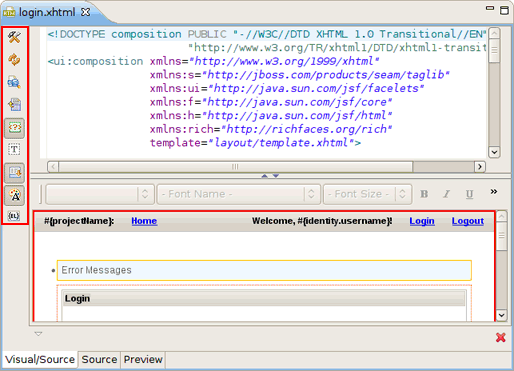This screenshot has height=371, width=514.
Task: Open the Font Name dropdown
Action: [x=239, y=194]
